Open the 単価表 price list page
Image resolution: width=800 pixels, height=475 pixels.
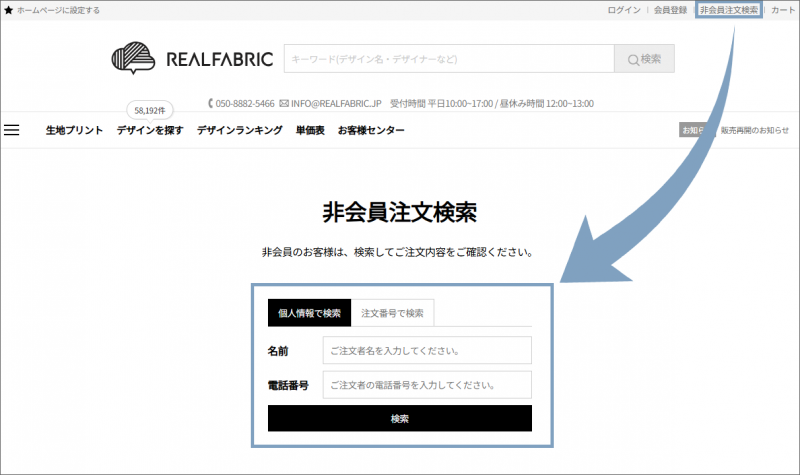[x=310, y=131]
